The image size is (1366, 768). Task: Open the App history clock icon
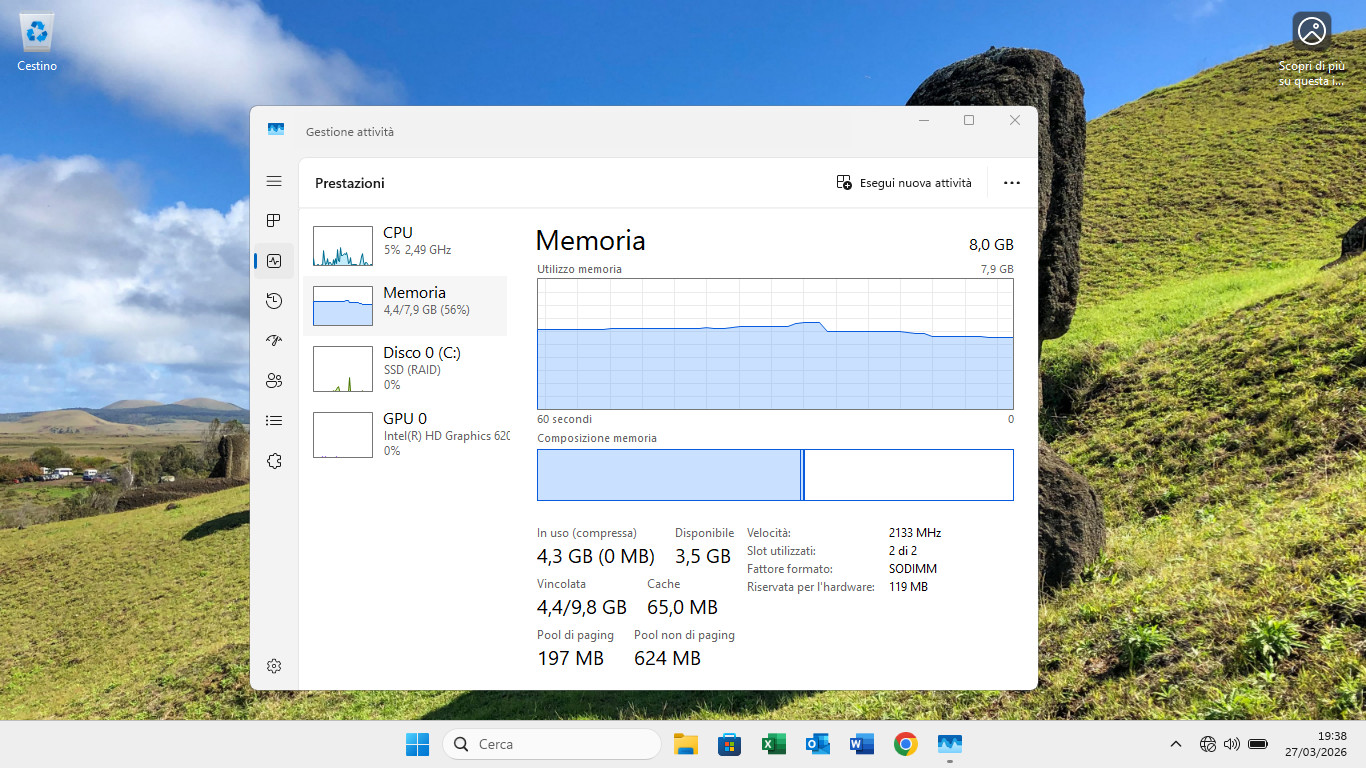coord(274,301)
